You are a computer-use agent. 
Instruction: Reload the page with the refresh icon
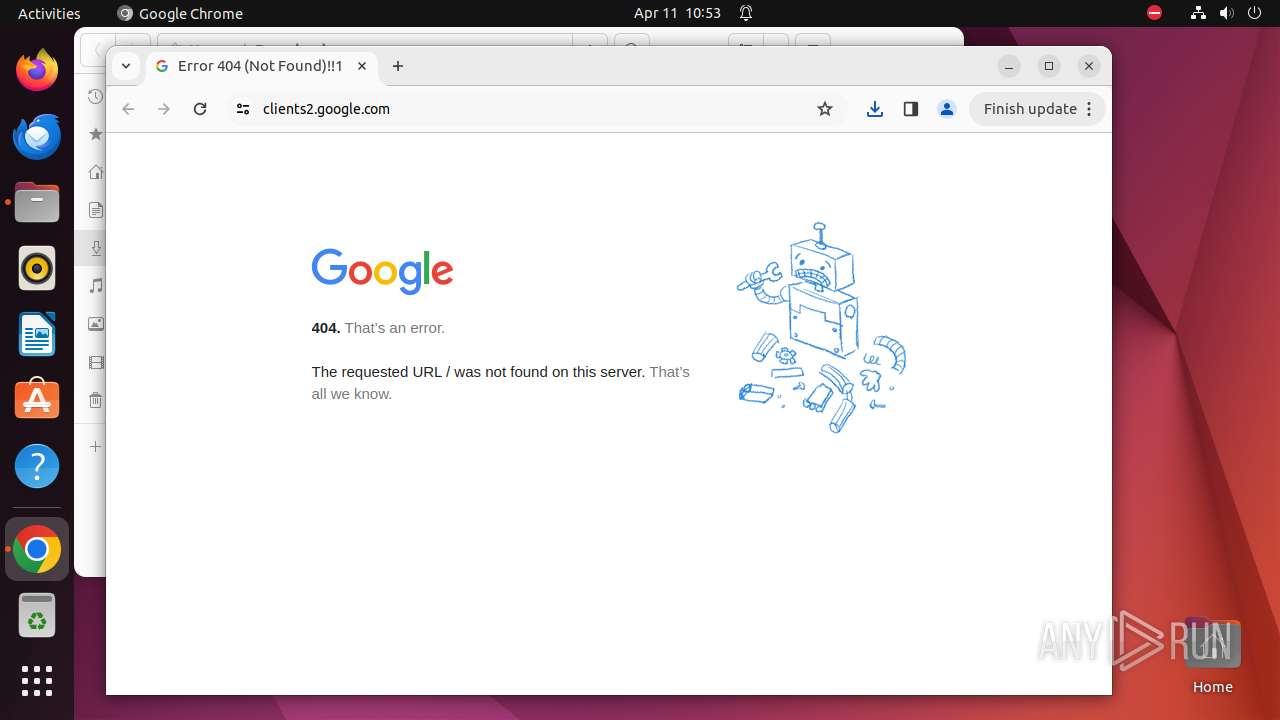pos(200,109)
